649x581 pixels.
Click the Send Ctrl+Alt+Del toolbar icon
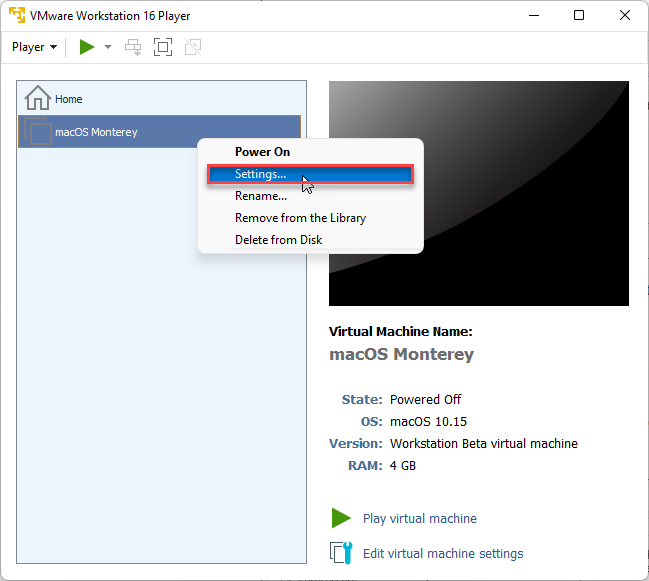(x=133, y=47)
